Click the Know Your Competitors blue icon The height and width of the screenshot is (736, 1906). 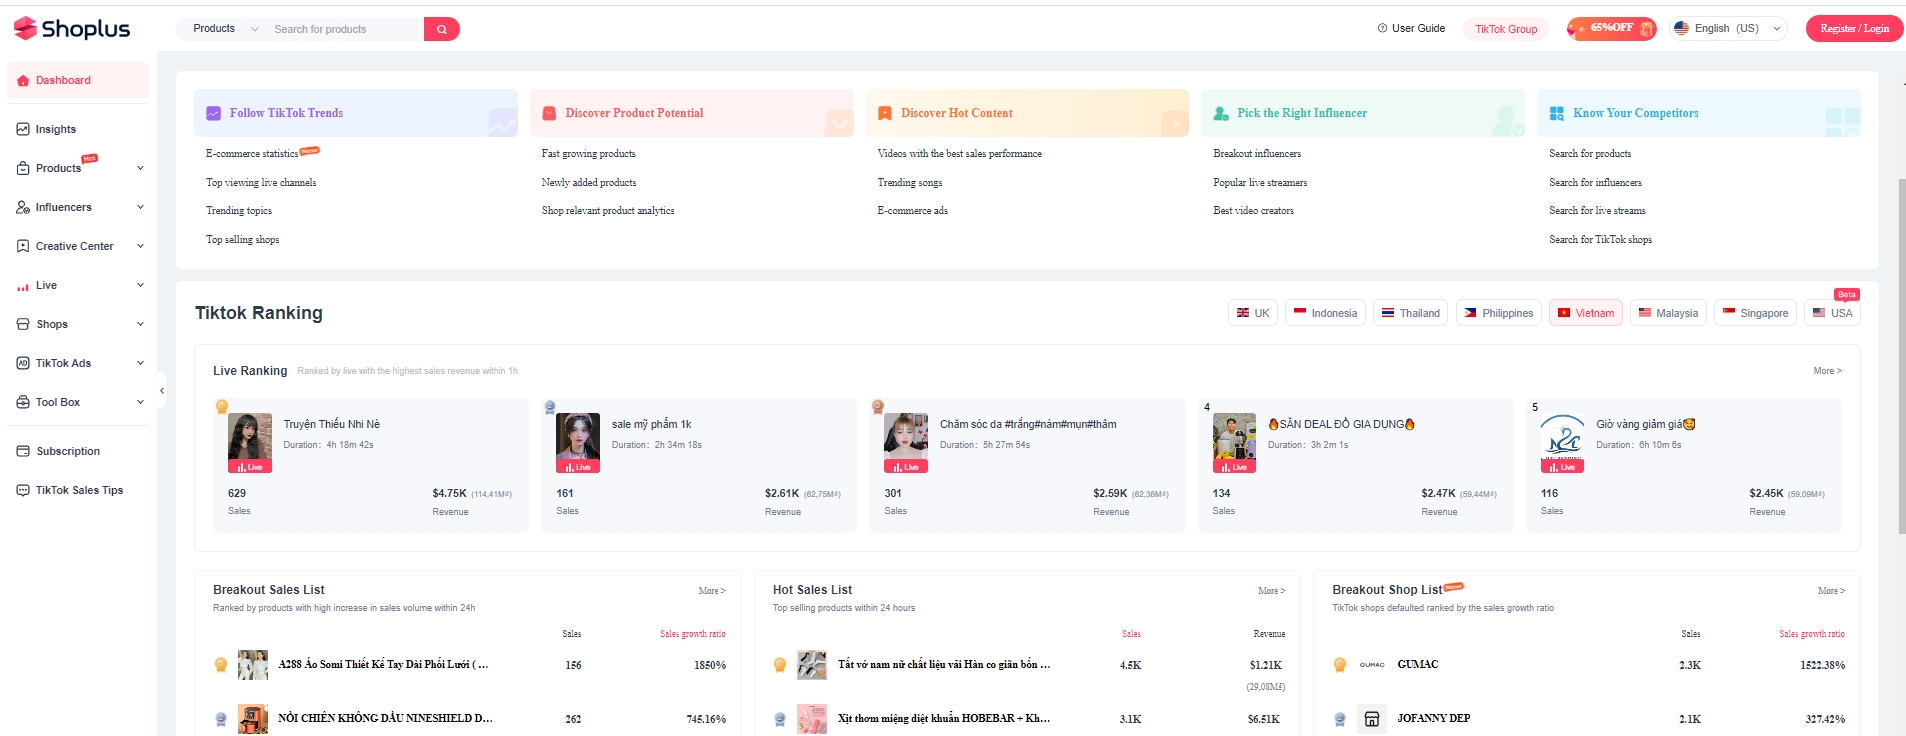[x=1556, y=113]
